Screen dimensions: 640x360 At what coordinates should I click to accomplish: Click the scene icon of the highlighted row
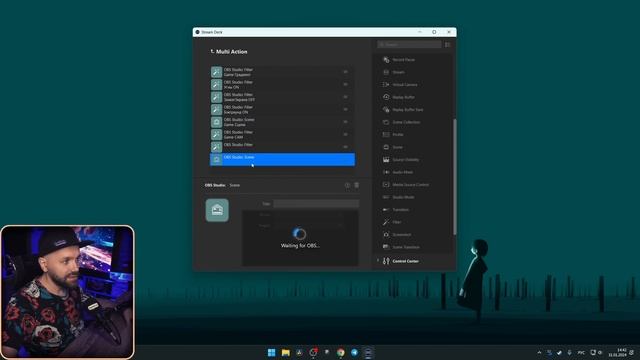tap(216, 160)
